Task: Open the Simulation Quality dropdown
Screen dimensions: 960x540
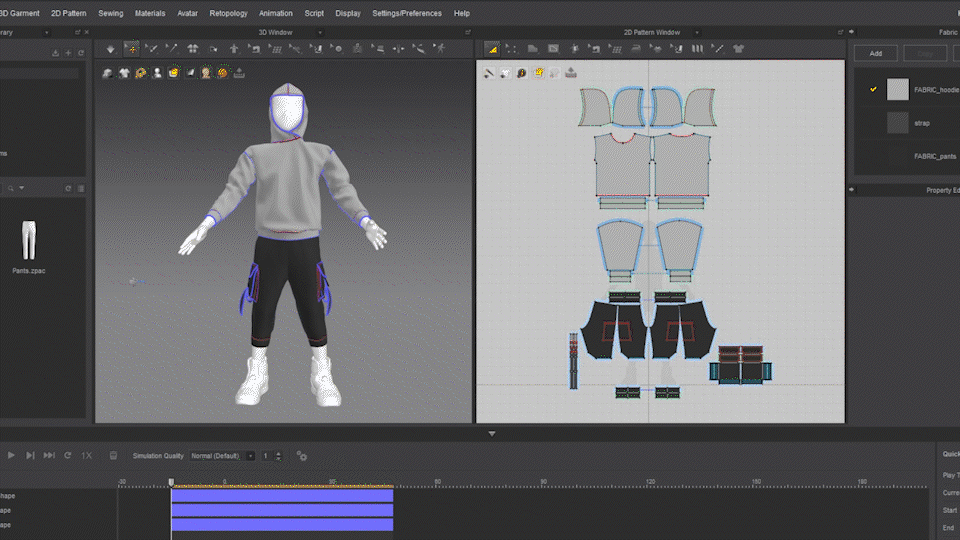Action: (x=222, y=456)
